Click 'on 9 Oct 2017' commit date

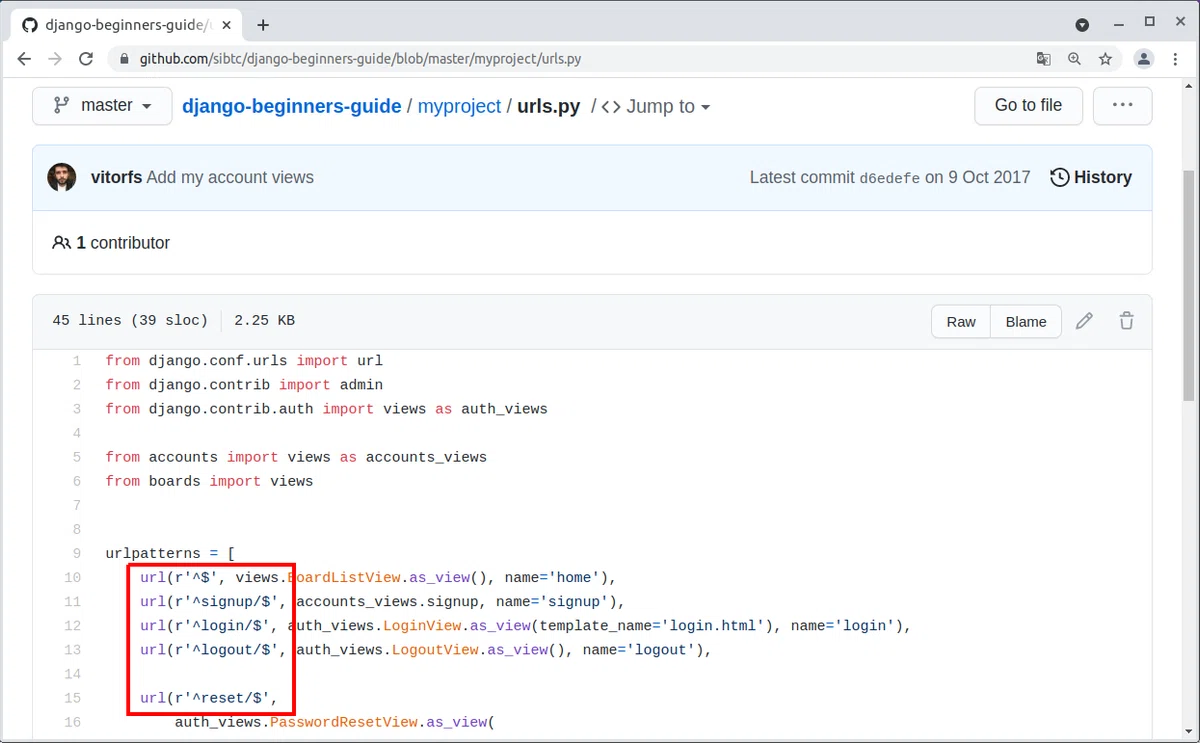[x=977, y=177]
